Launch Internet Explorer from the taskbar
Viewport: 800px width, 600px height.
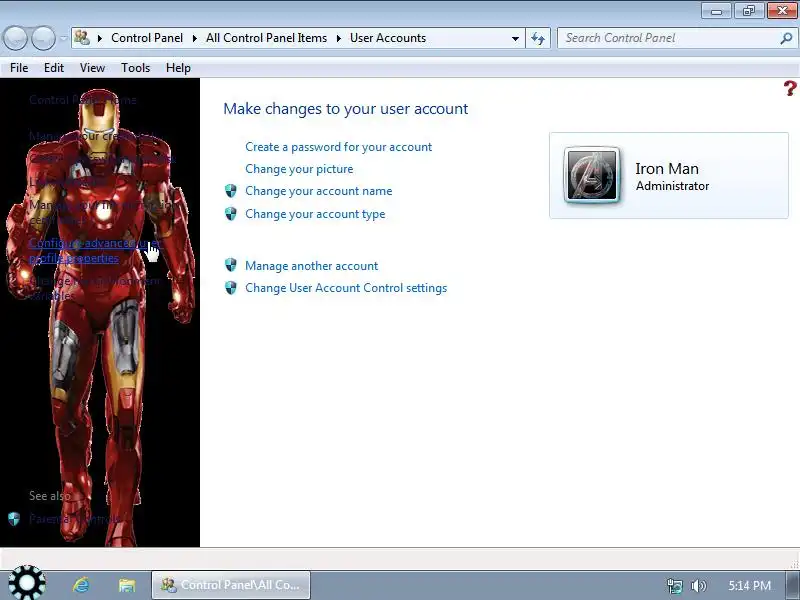point(82,585)
